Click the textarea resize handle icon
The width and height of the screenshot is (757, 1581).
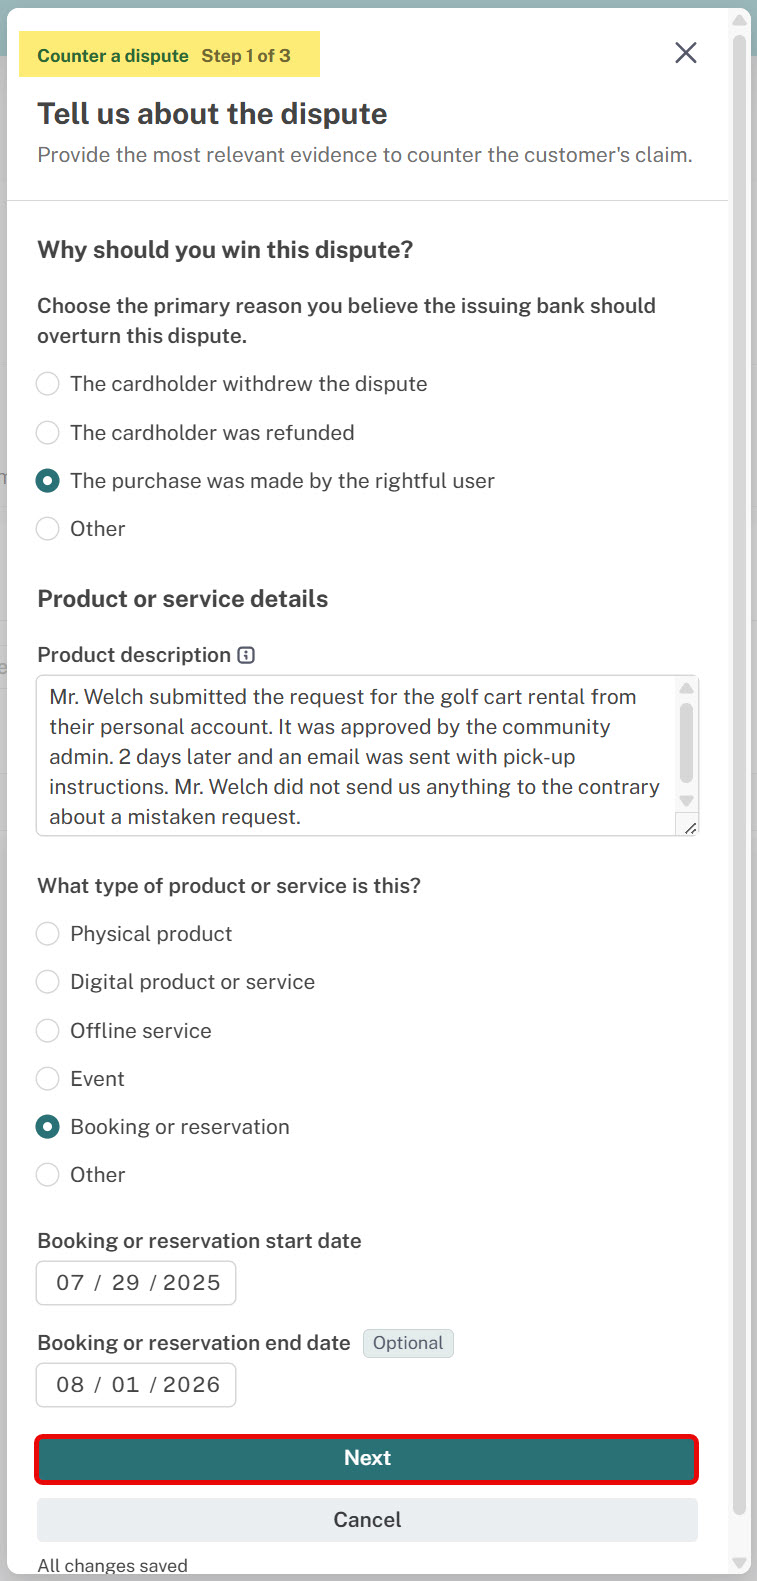coord(689,825)
